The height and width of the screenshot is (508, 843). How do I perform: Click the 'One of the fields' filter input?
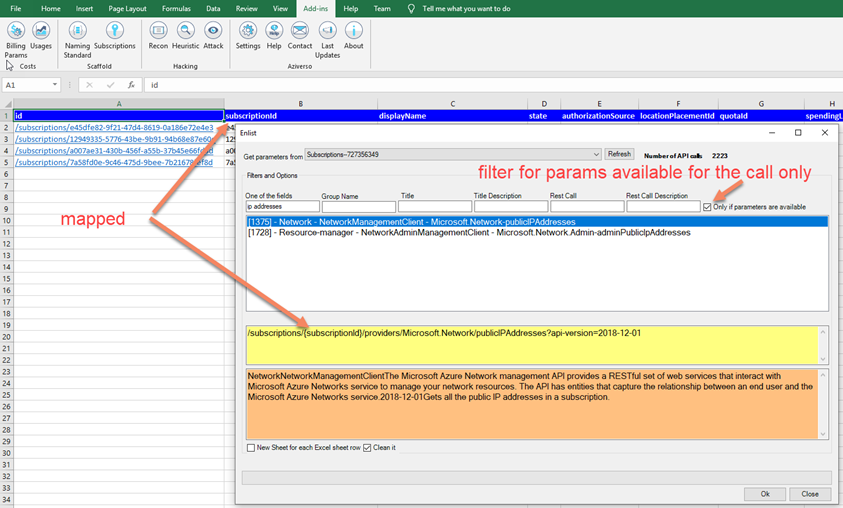tap(281, 207)
